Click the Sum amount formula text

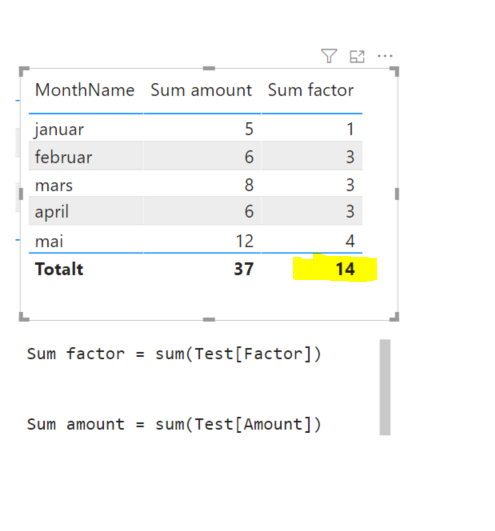[x=174, y=424]
